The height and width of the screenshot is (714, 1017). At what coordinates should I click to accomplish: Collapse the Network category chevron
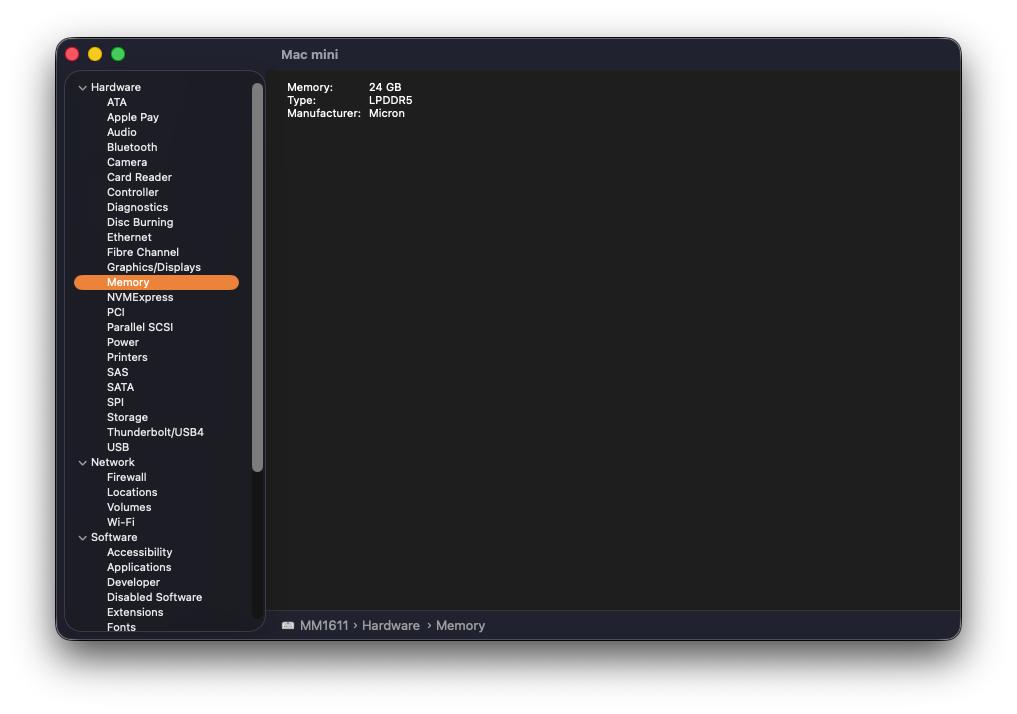click(83, 463)
